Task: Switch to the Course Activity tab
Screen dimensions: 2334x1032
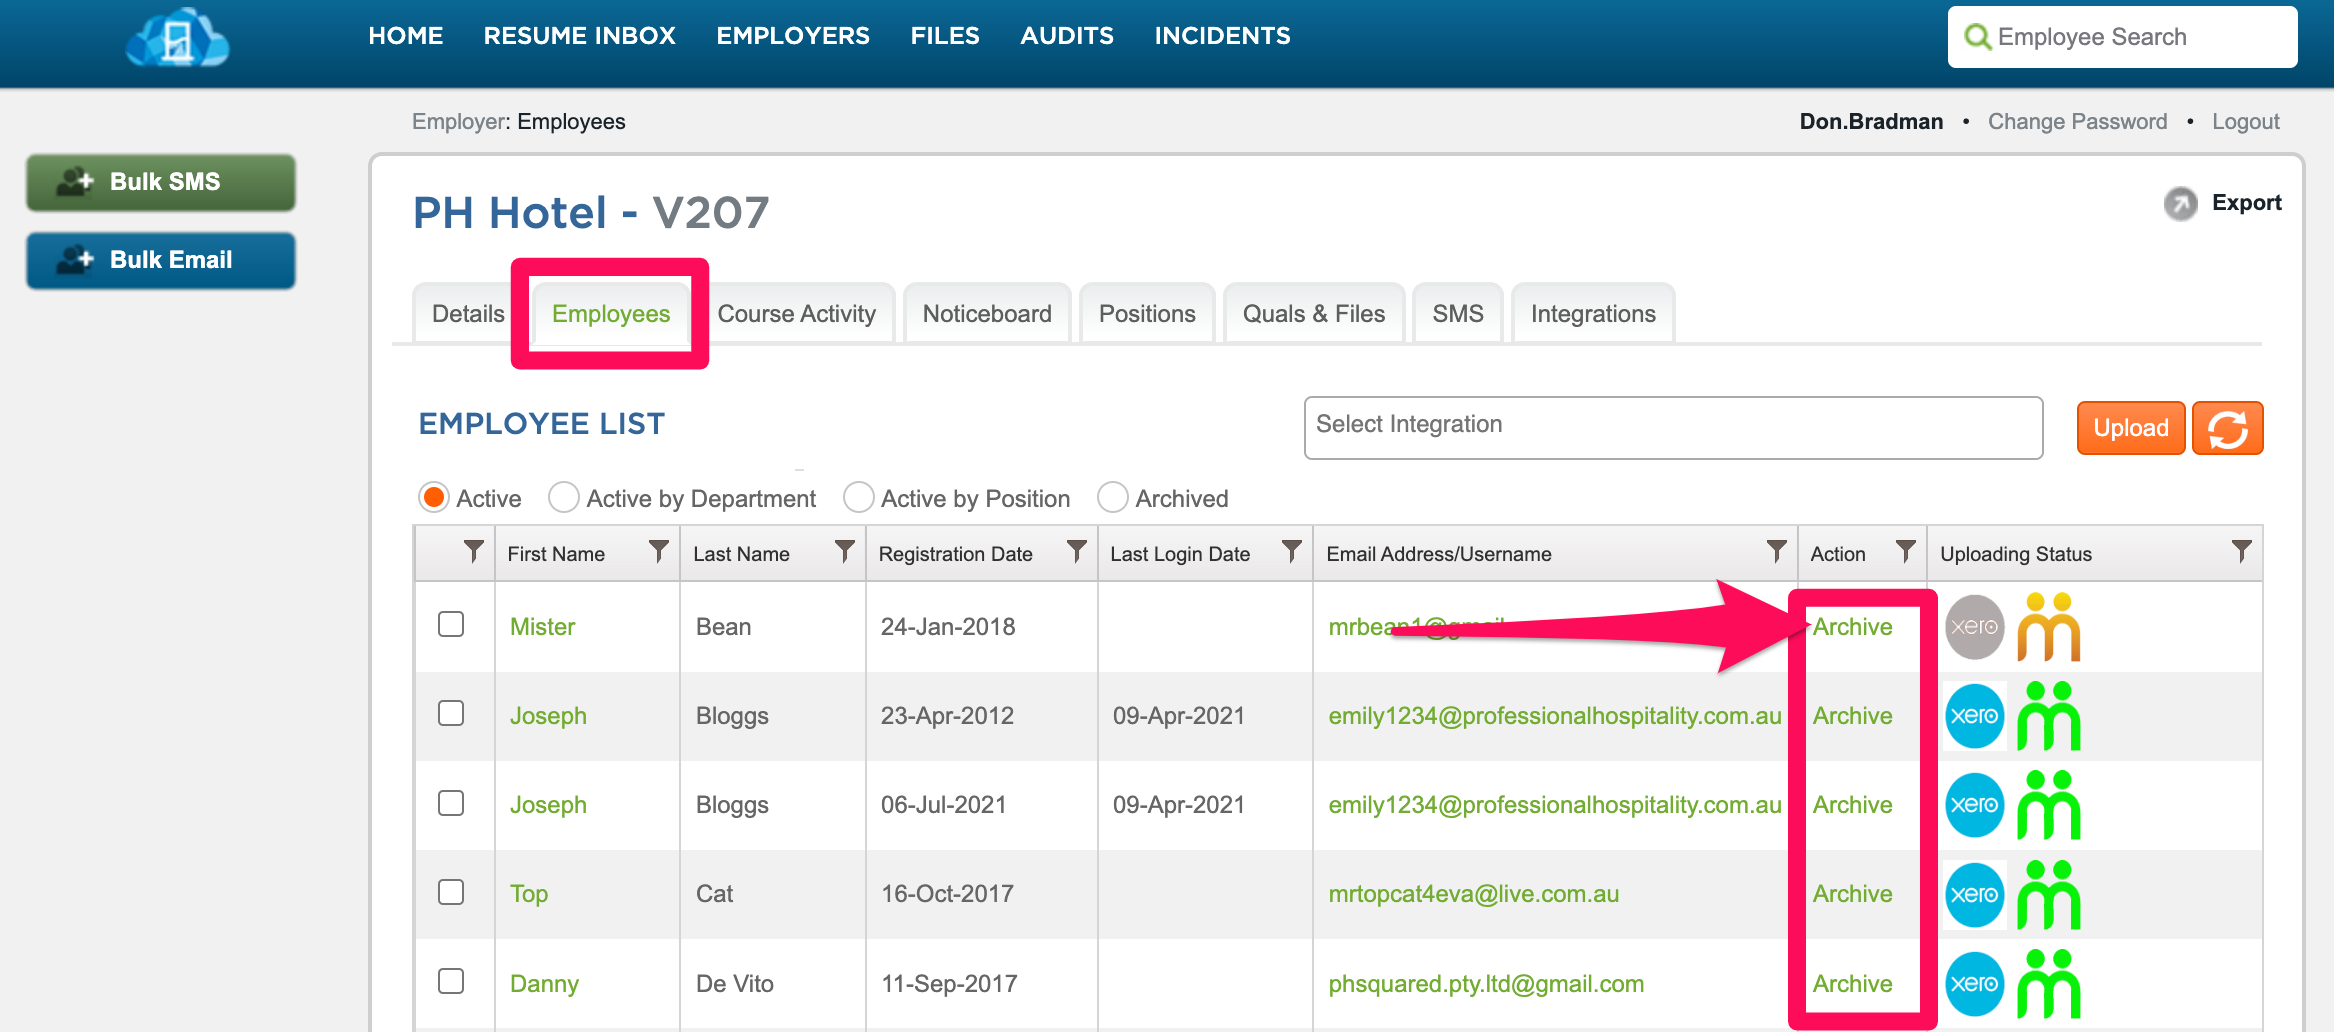Action: tap(797, 313)
